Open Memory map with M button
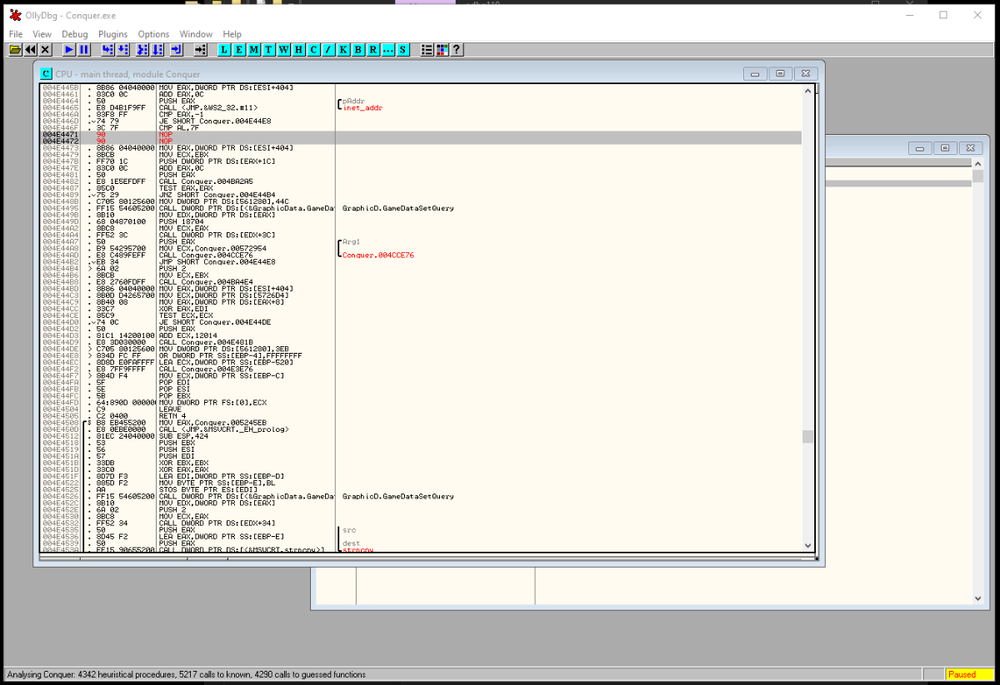Screen dimensions: 1000x685 254,49
